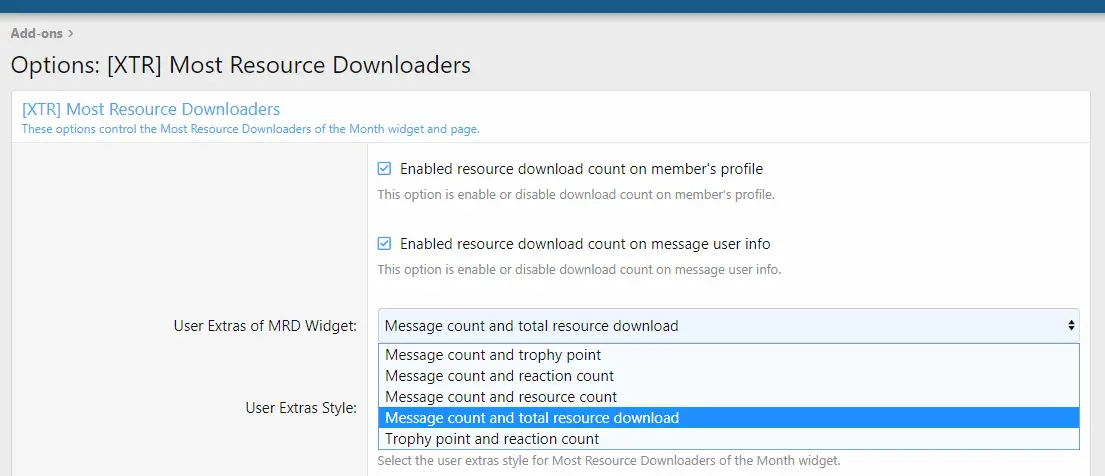Open the Add-ons breadcrumb link
Screen dimensions: 1105x476
[37, 33]
